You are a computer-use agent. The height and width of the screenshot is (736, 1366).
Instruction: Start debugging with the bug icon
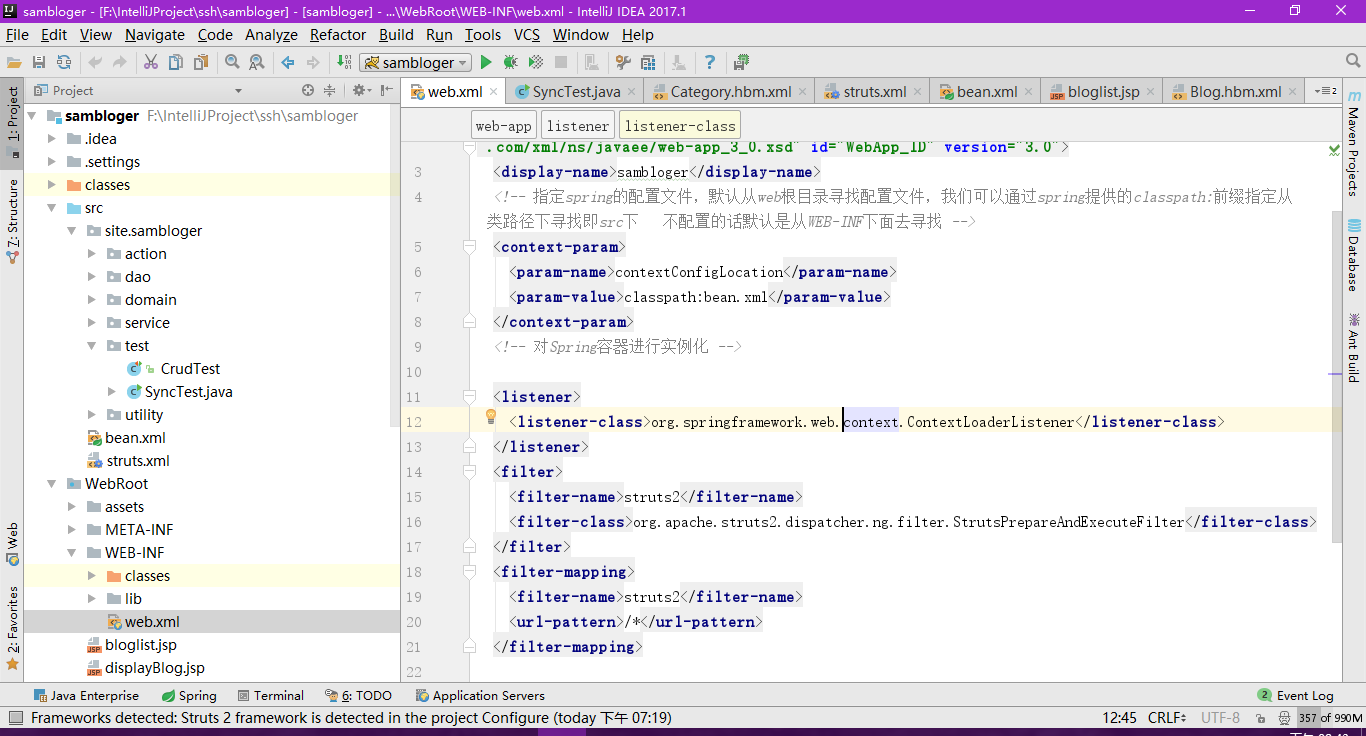[510, 62]
